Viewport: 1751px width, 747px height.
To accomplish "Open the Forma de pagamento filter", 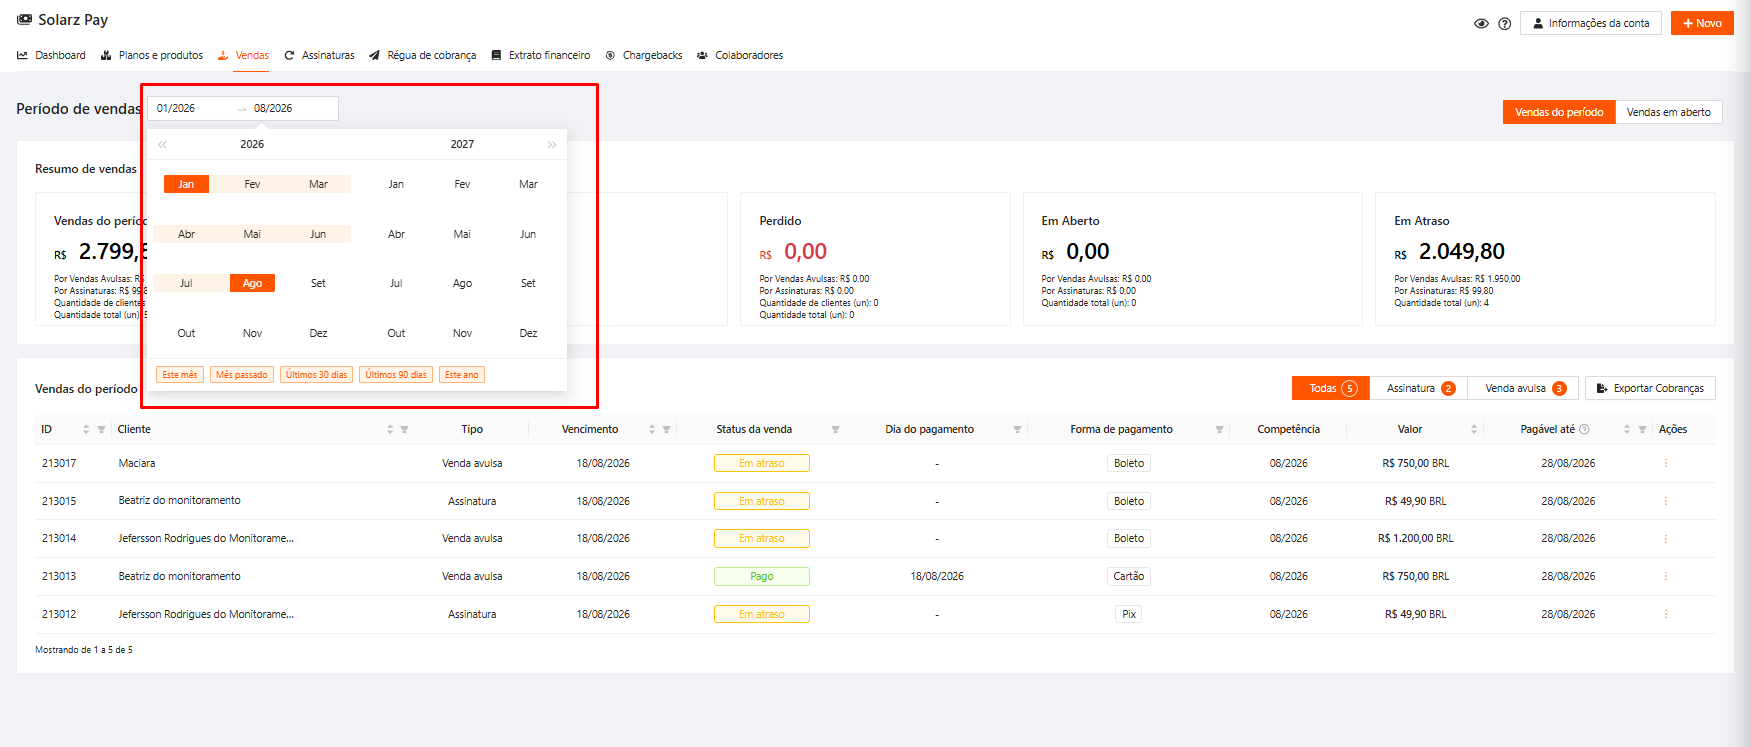I will click(1219, 429).
